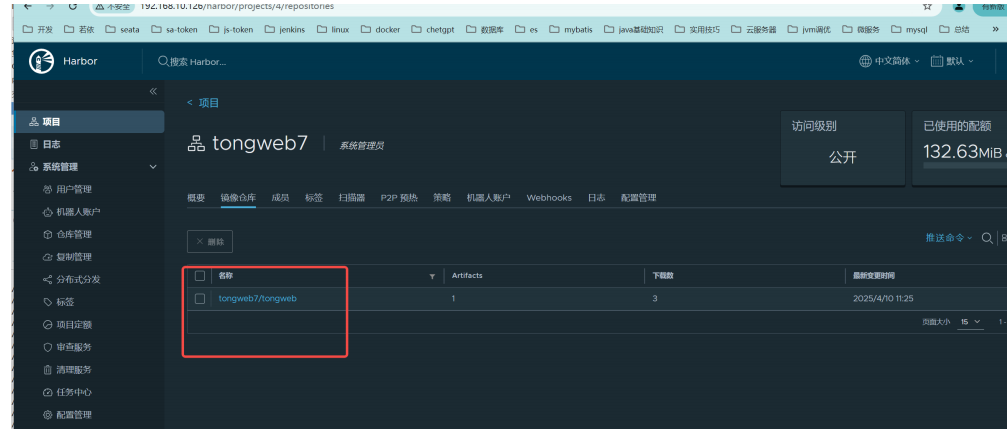Open the mysql bookmark folder
Image resolution: width=1007 pixels, height=429 pixels.
[x=909, y=30]
